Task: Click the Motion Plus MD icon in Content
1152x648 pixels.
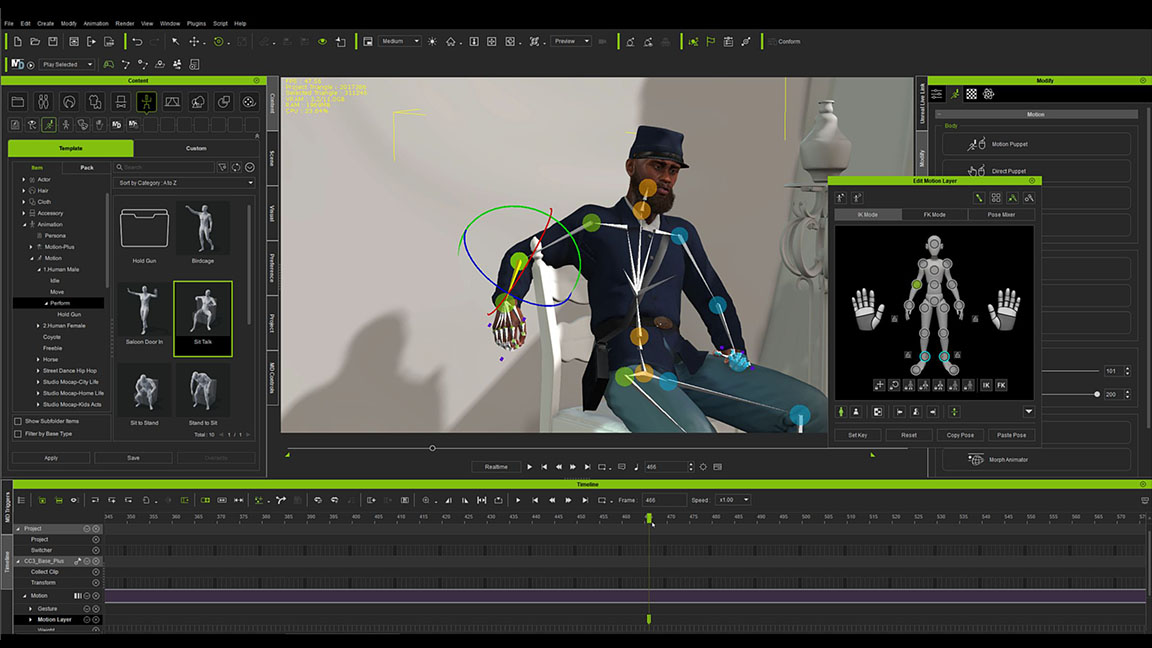Action: (x=116, y=125)
